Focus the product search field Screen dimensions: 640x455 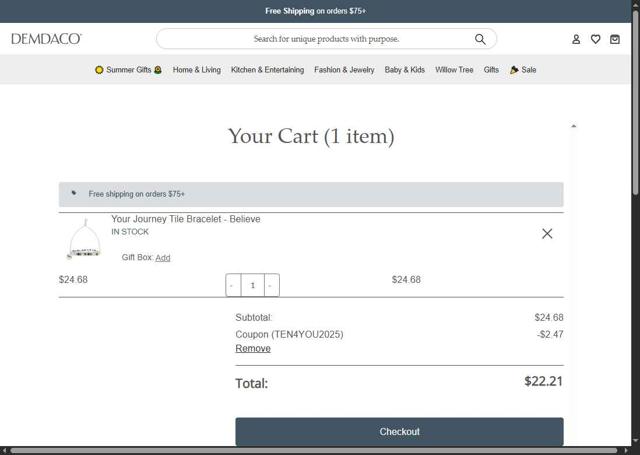coord(326,39)
